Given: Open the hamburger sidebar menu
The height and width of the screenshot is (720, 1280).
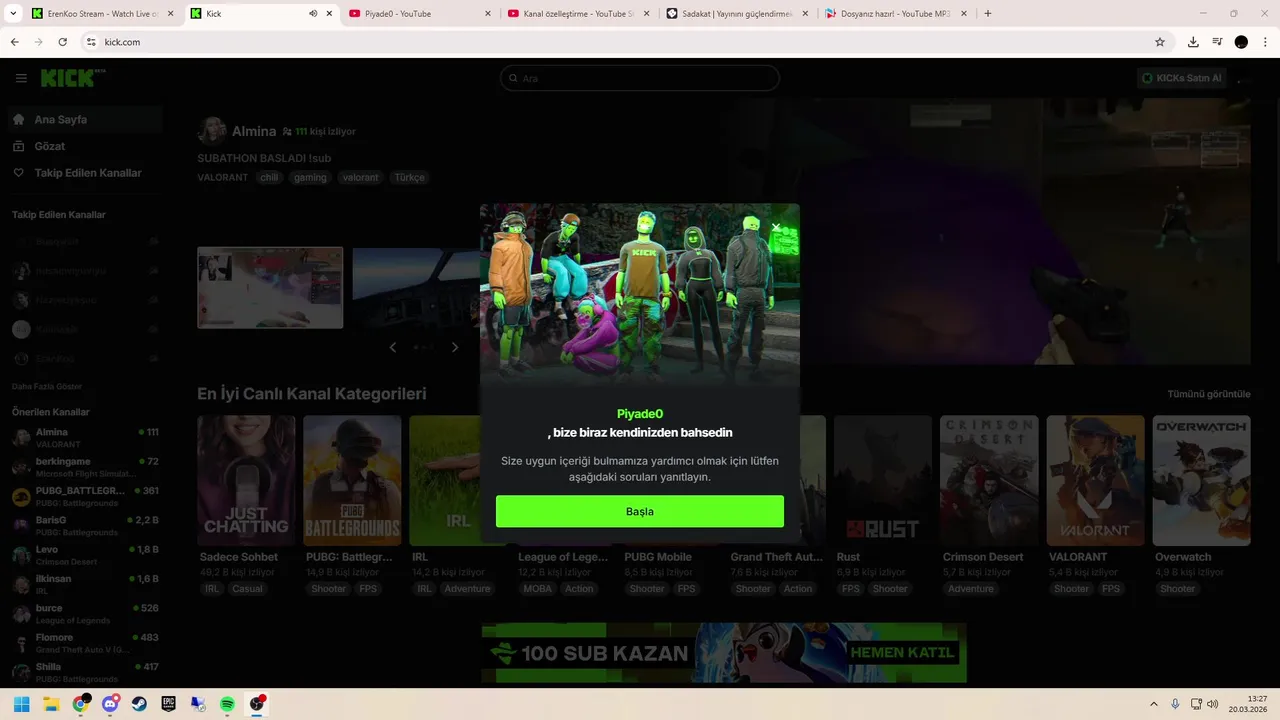Looking at the screenshot, I should [x=21, y=78].
